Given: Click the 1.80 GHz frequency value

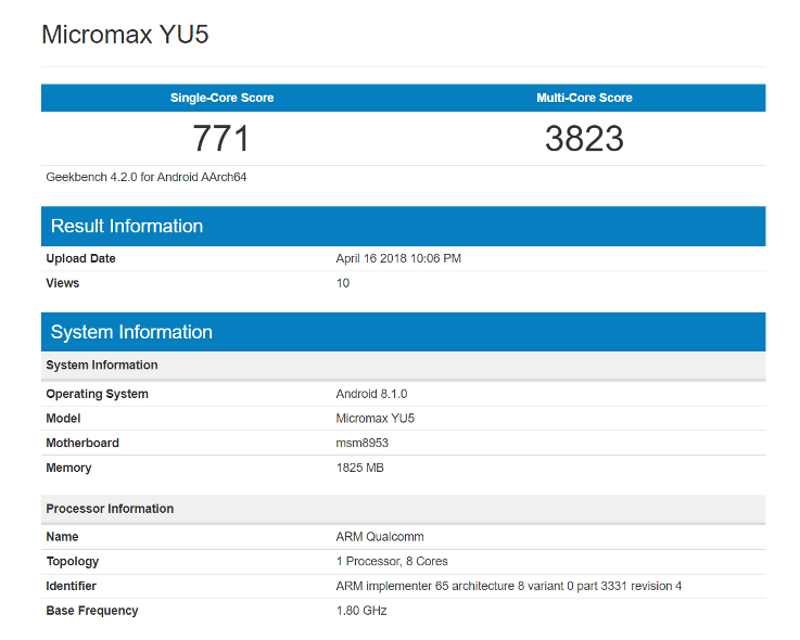Looking at the screenshot, I should click(x=362, y=610).
